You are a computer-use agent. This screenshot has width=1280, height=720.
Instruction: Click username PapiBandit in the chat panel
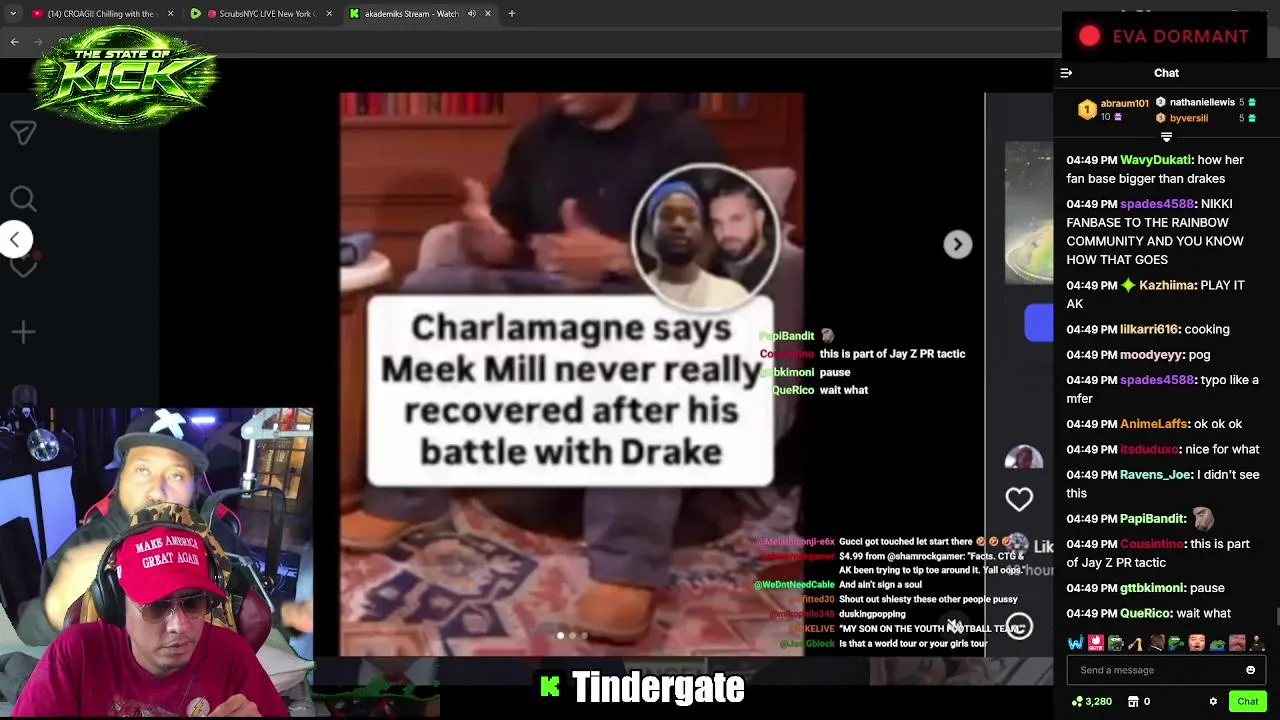point(1153,519)
